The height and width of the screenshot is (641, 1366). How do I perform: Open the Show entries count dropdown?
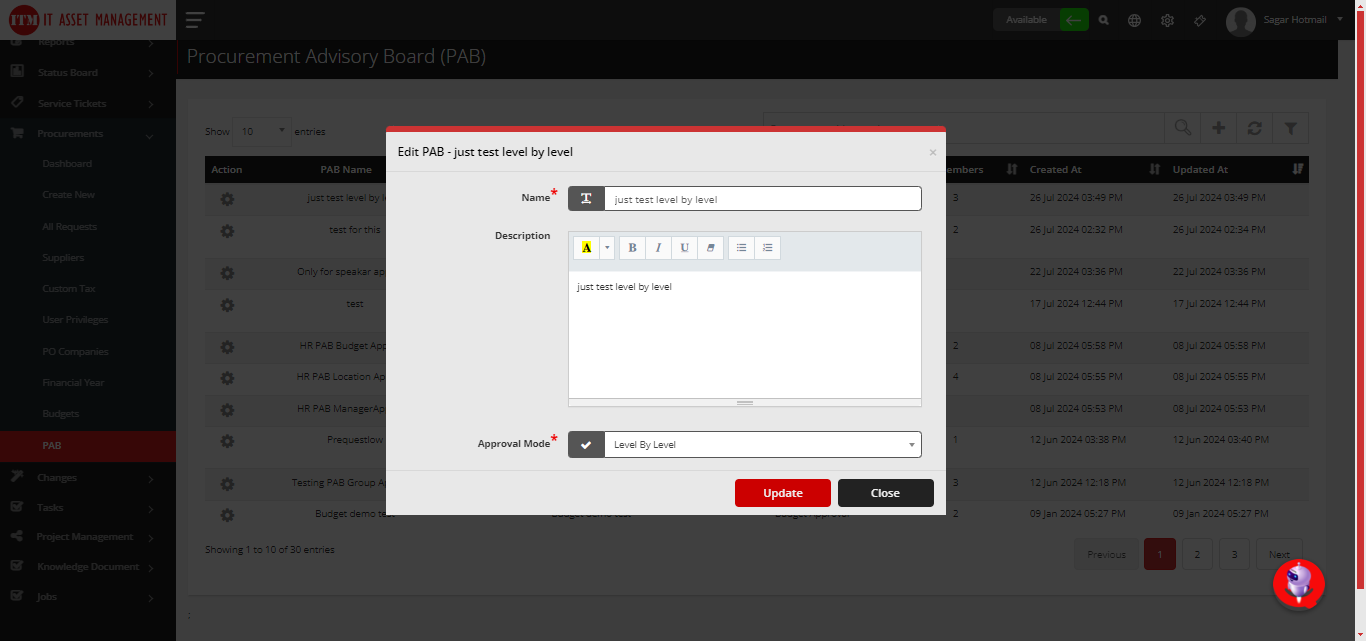[x=262, y=131]
